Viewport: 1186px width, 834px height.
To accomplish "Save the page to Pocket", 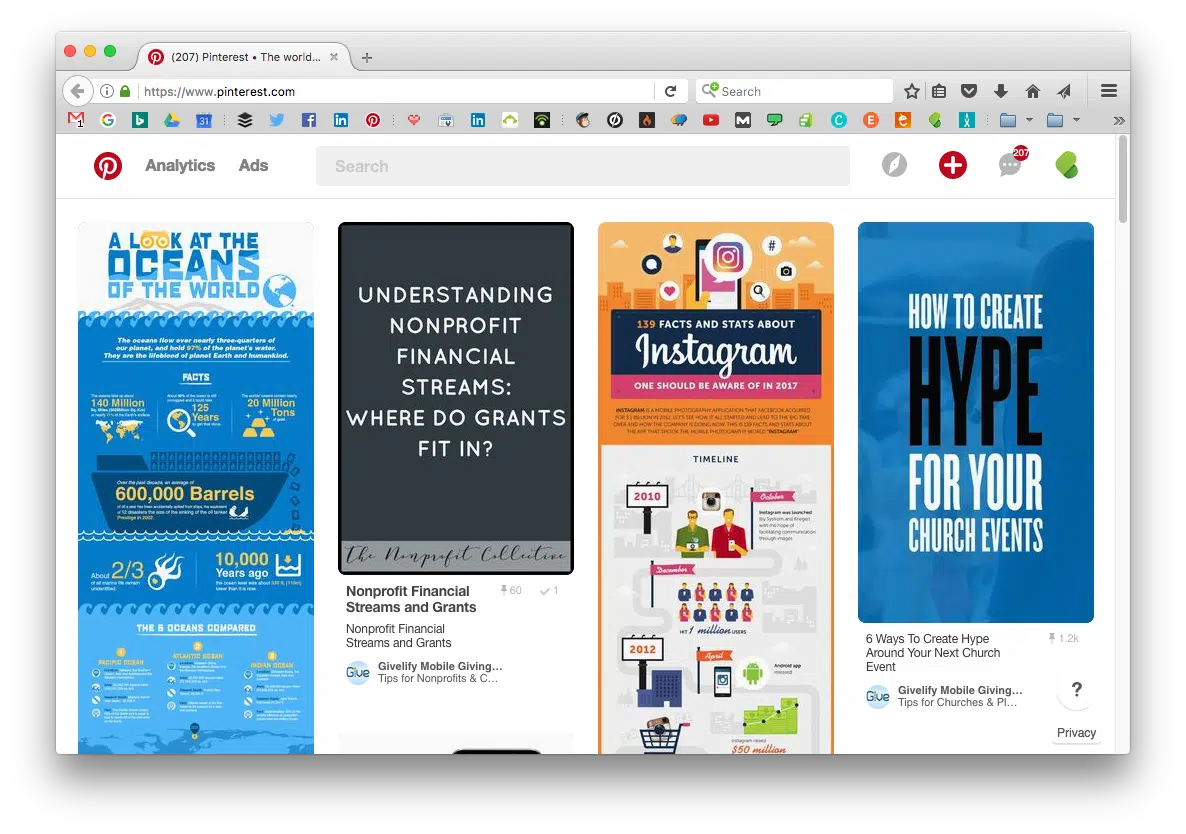I will pyautogui.click(x=969, y=91).
